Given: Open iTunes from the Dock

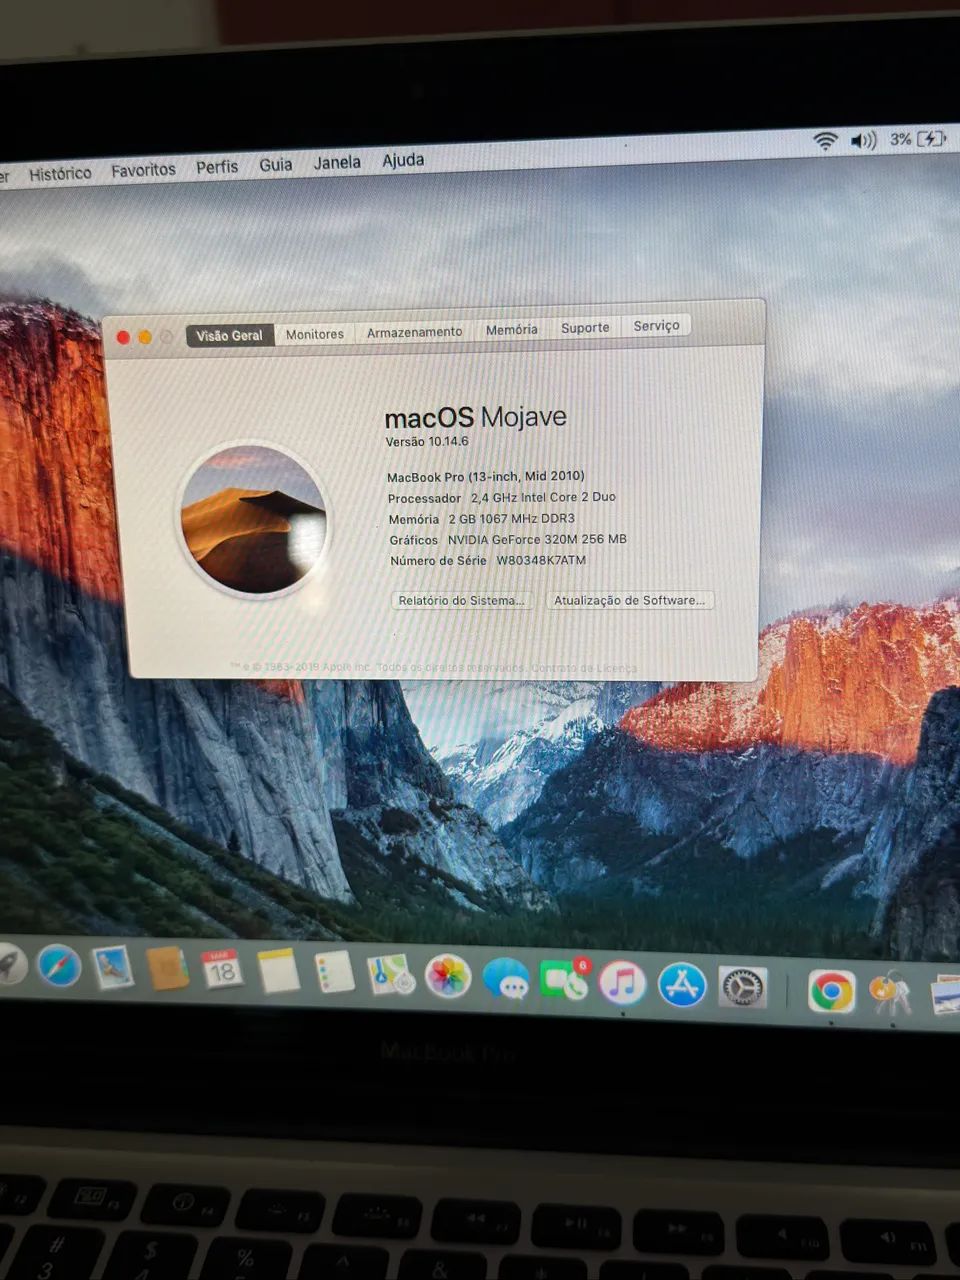Looking at the screenshot, I should coord(622,982).
